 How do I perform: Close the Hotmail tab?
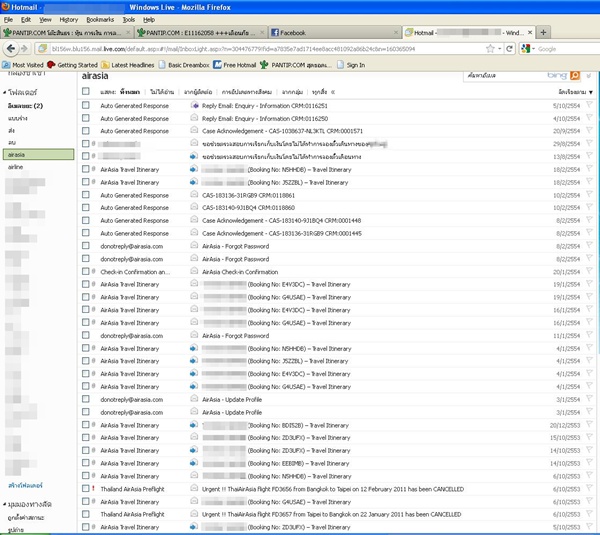pos(530,33)
